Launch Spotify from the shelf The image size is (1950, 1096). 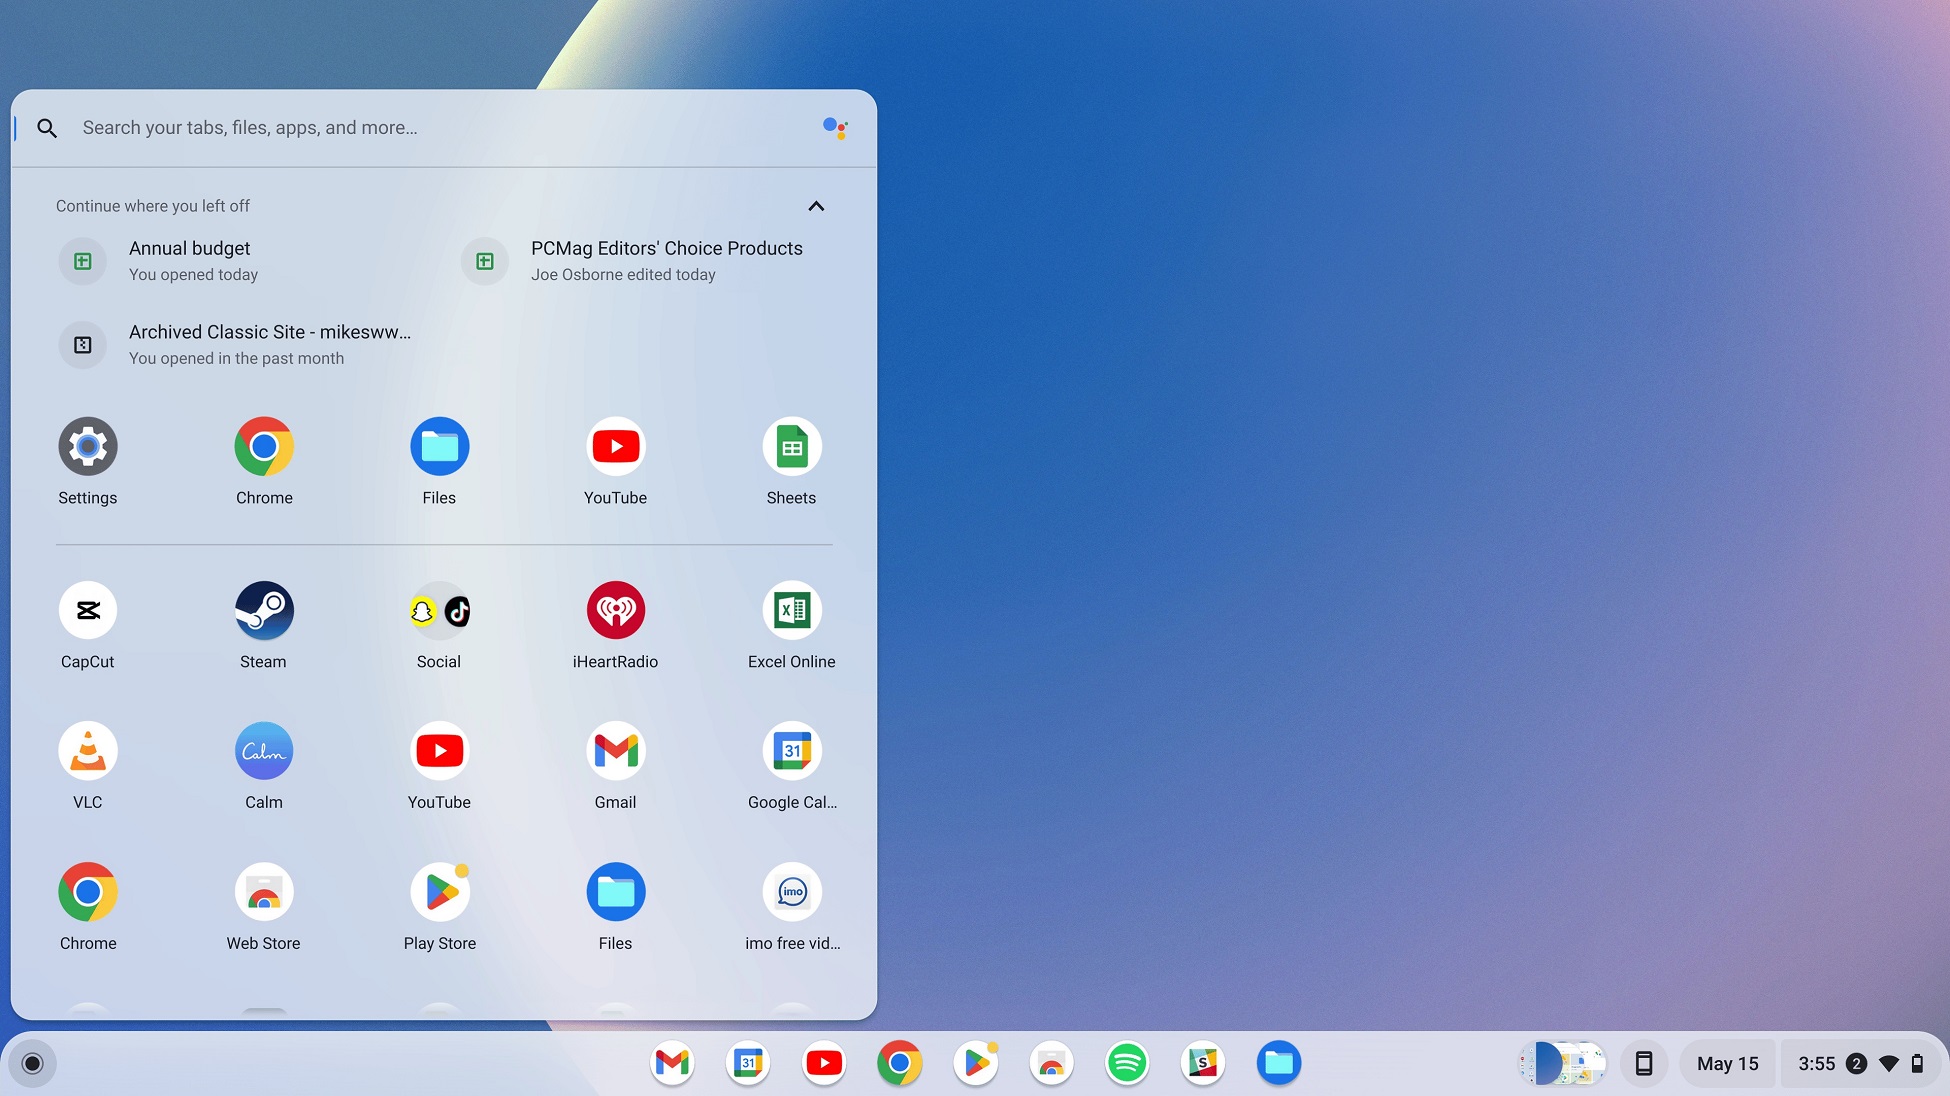[1126, 1063]
